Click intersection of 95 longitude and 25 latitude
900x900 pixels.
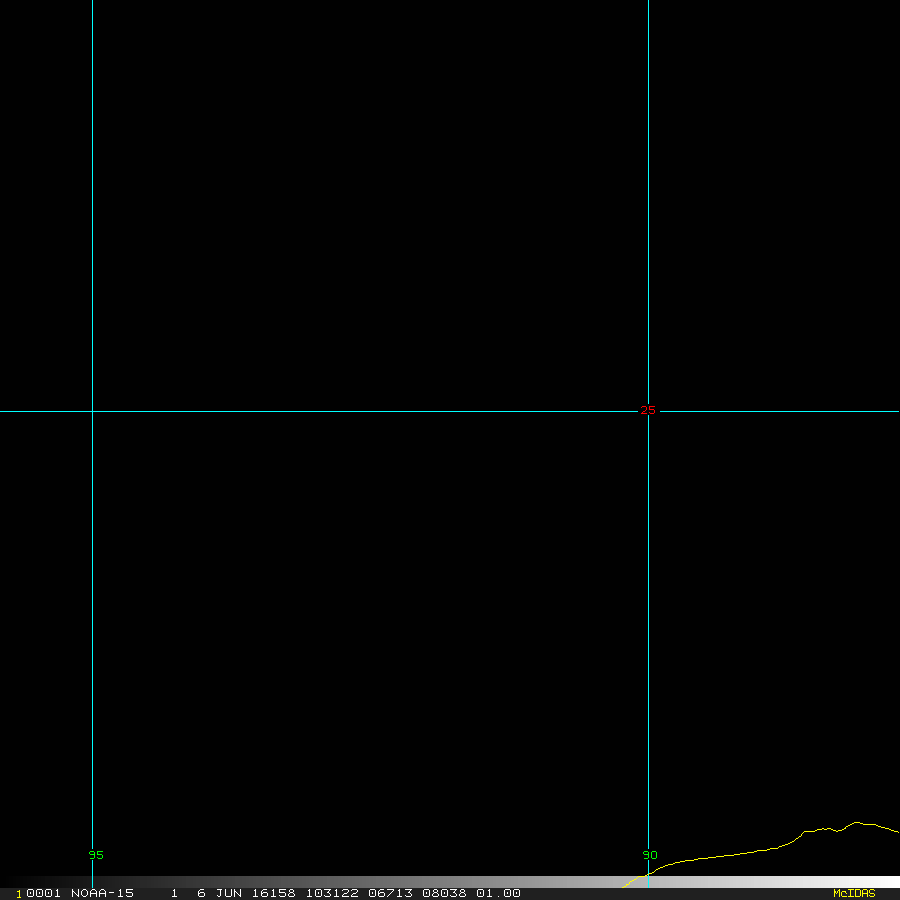point(92,412)
